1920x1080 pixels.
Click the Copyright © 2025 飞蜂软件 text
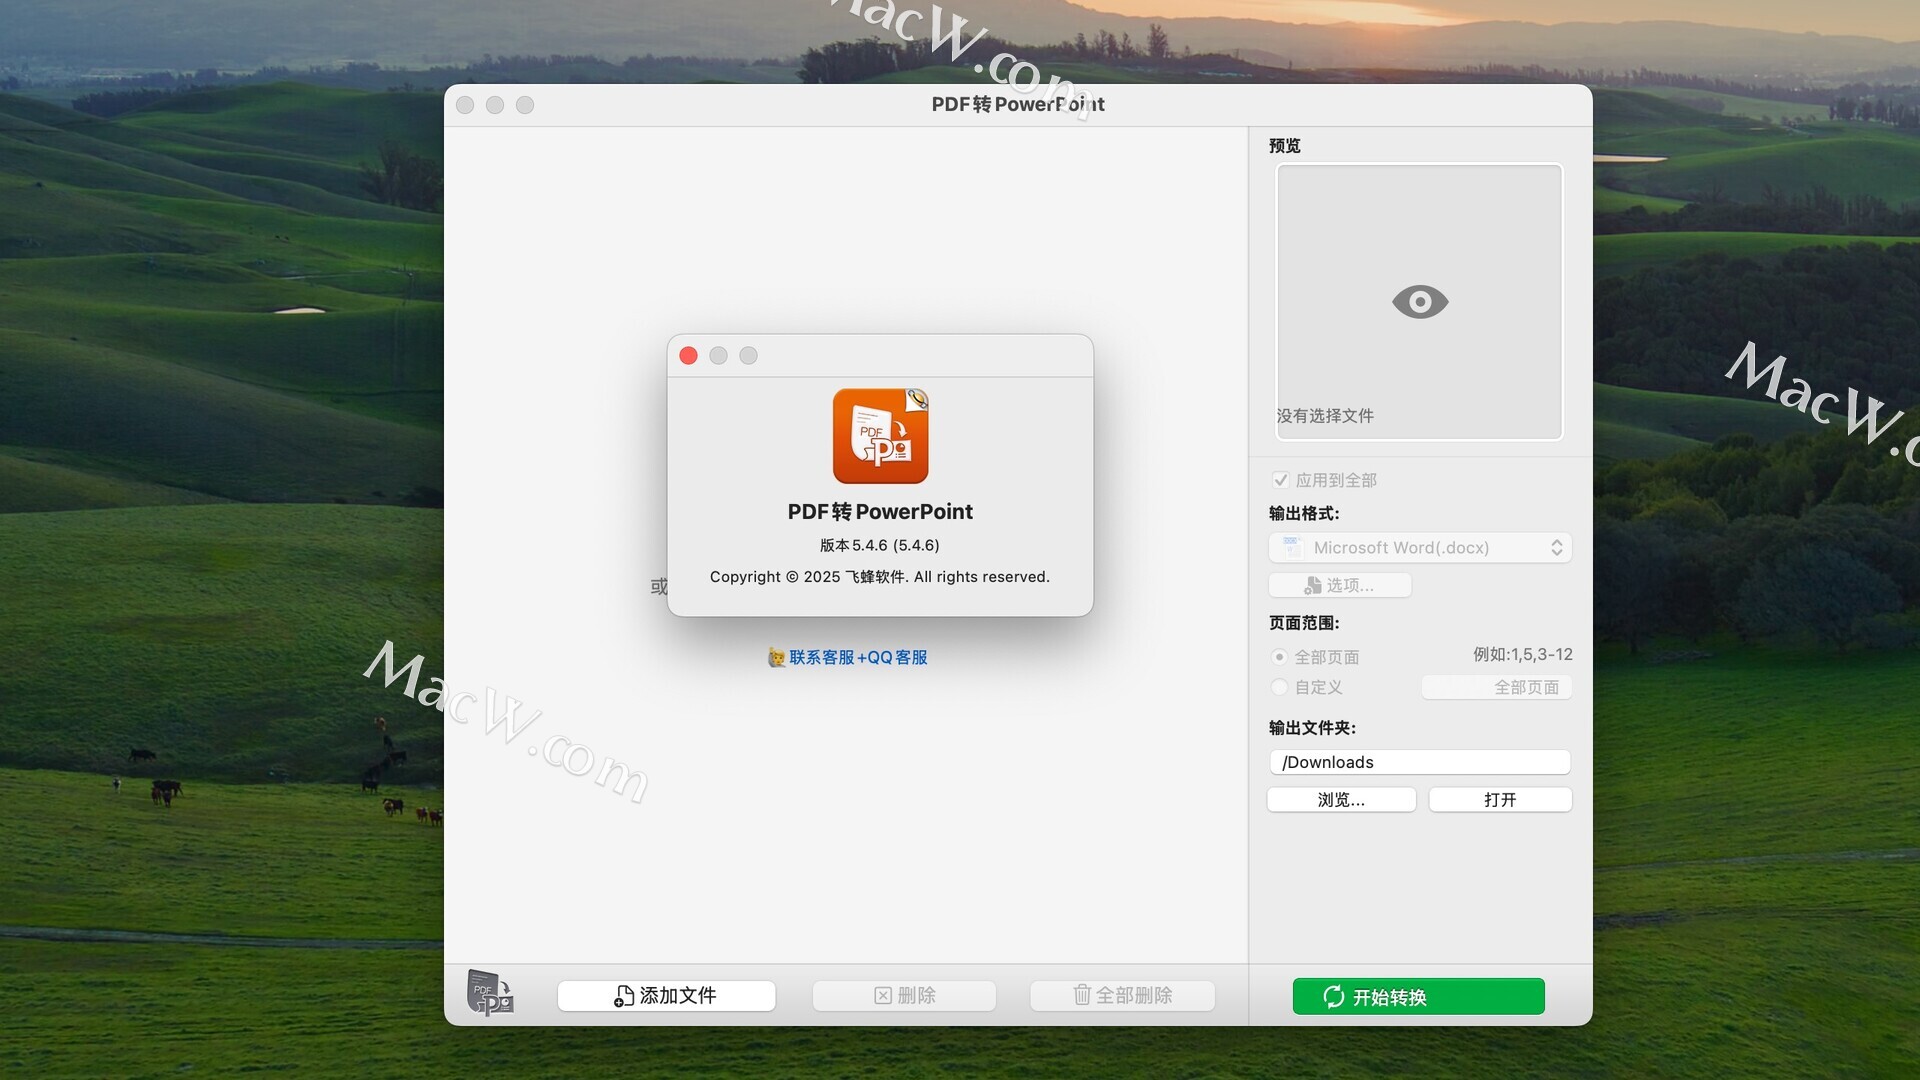click(x=880, y=577)
